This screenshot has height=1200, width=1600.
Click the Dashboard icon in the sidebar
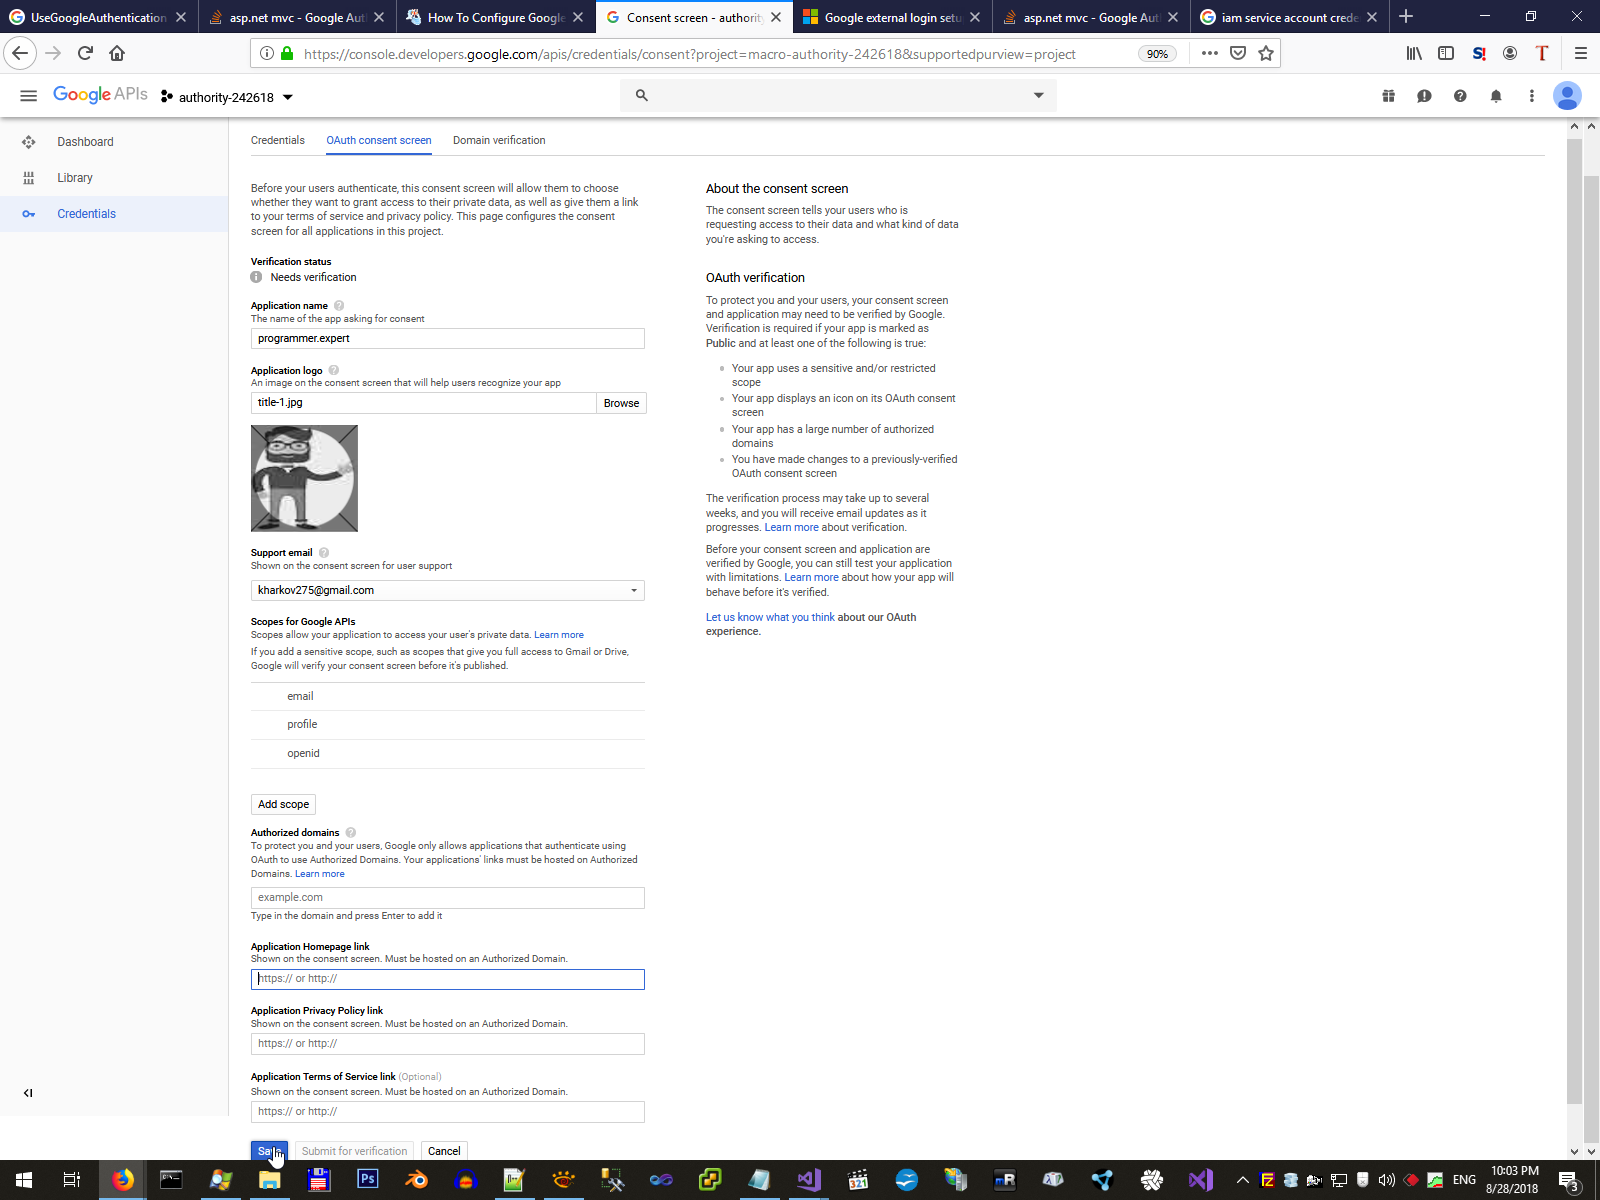tap(29, 142)
